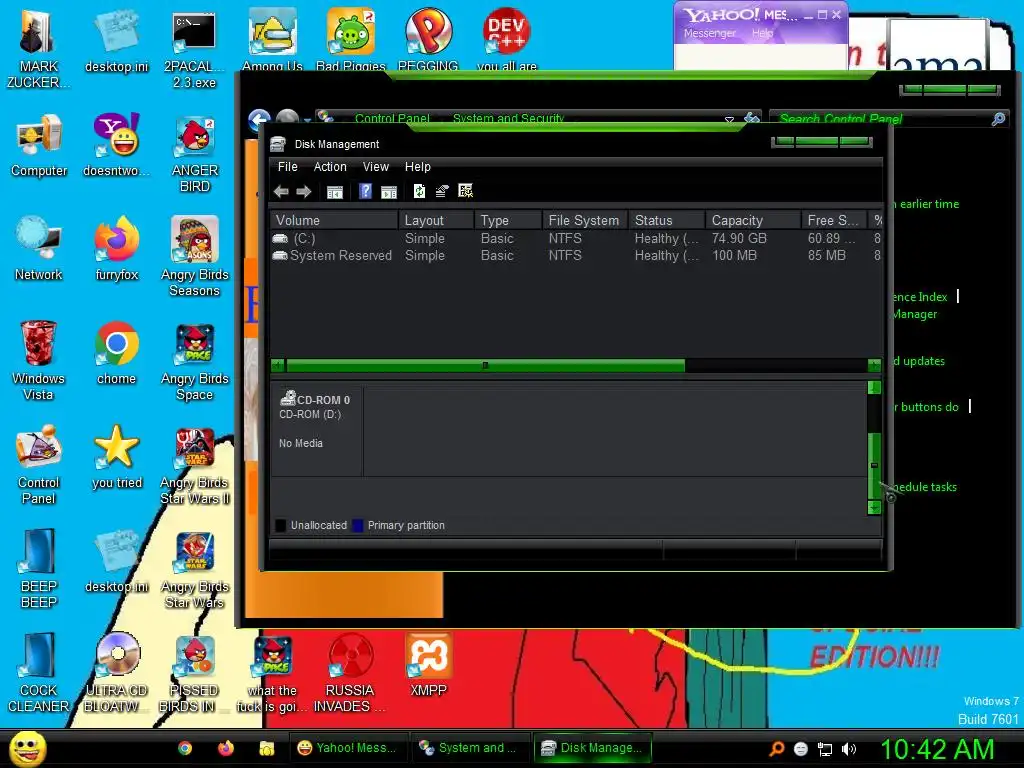Image resolution: width=1024 pixels, height=768 pixels.
Task: Open the address bar dropdown arrow
Action: (729, 120)
